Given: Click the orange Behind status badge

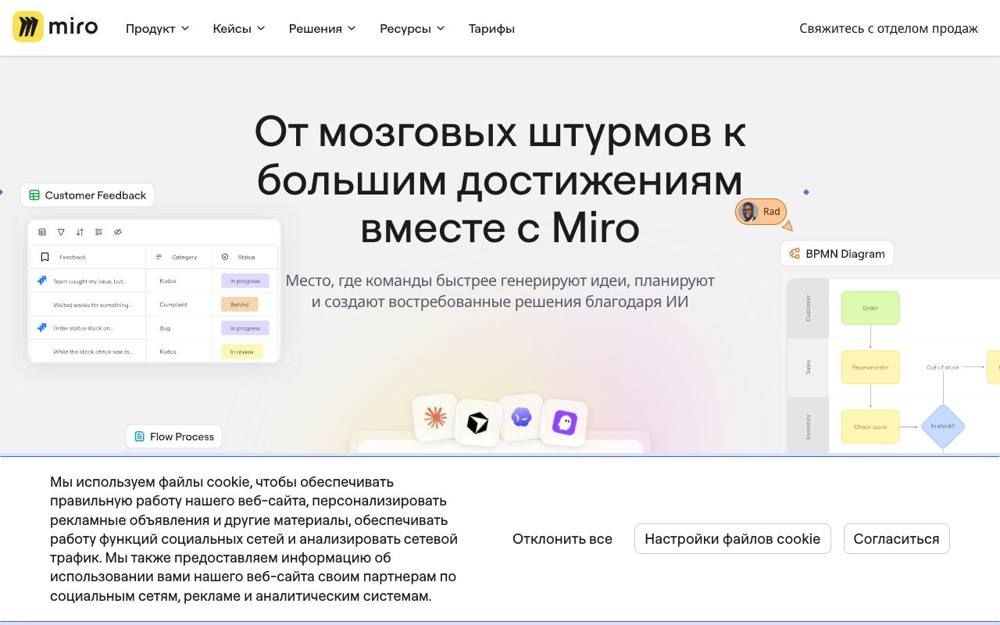Looking at the screenshot, I should coord(239,304).
